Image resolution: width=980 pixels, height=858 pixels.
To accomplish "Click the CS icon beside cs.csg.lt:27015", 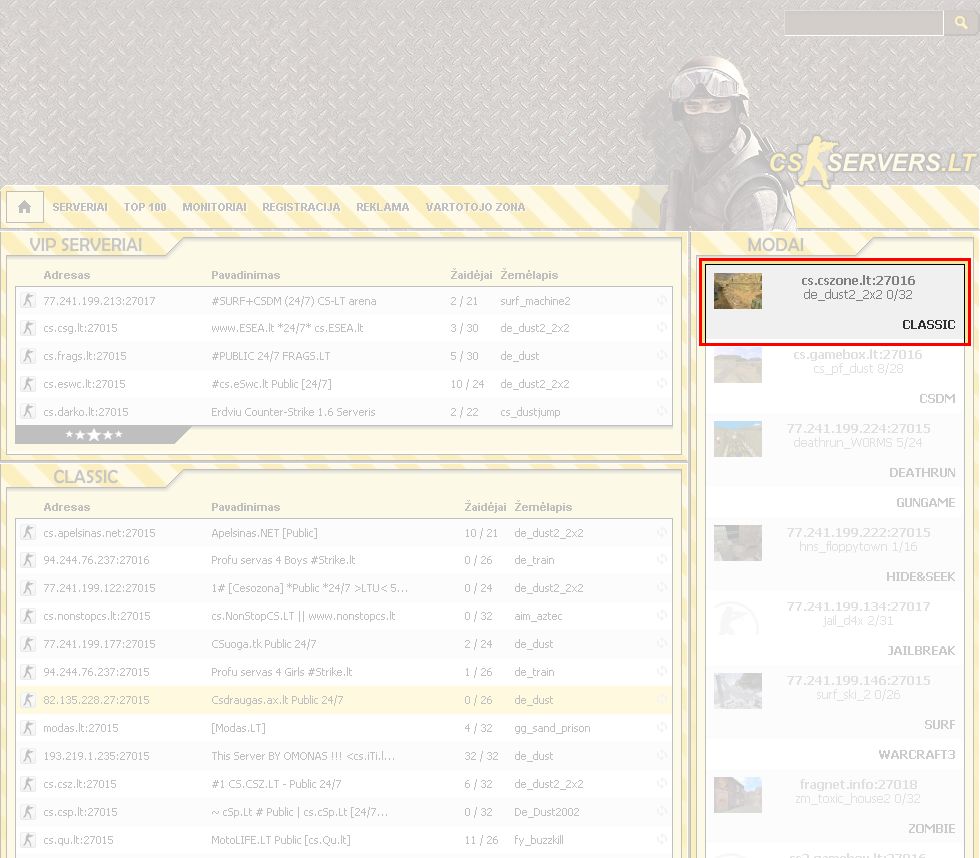I will [x=28, y=328].
